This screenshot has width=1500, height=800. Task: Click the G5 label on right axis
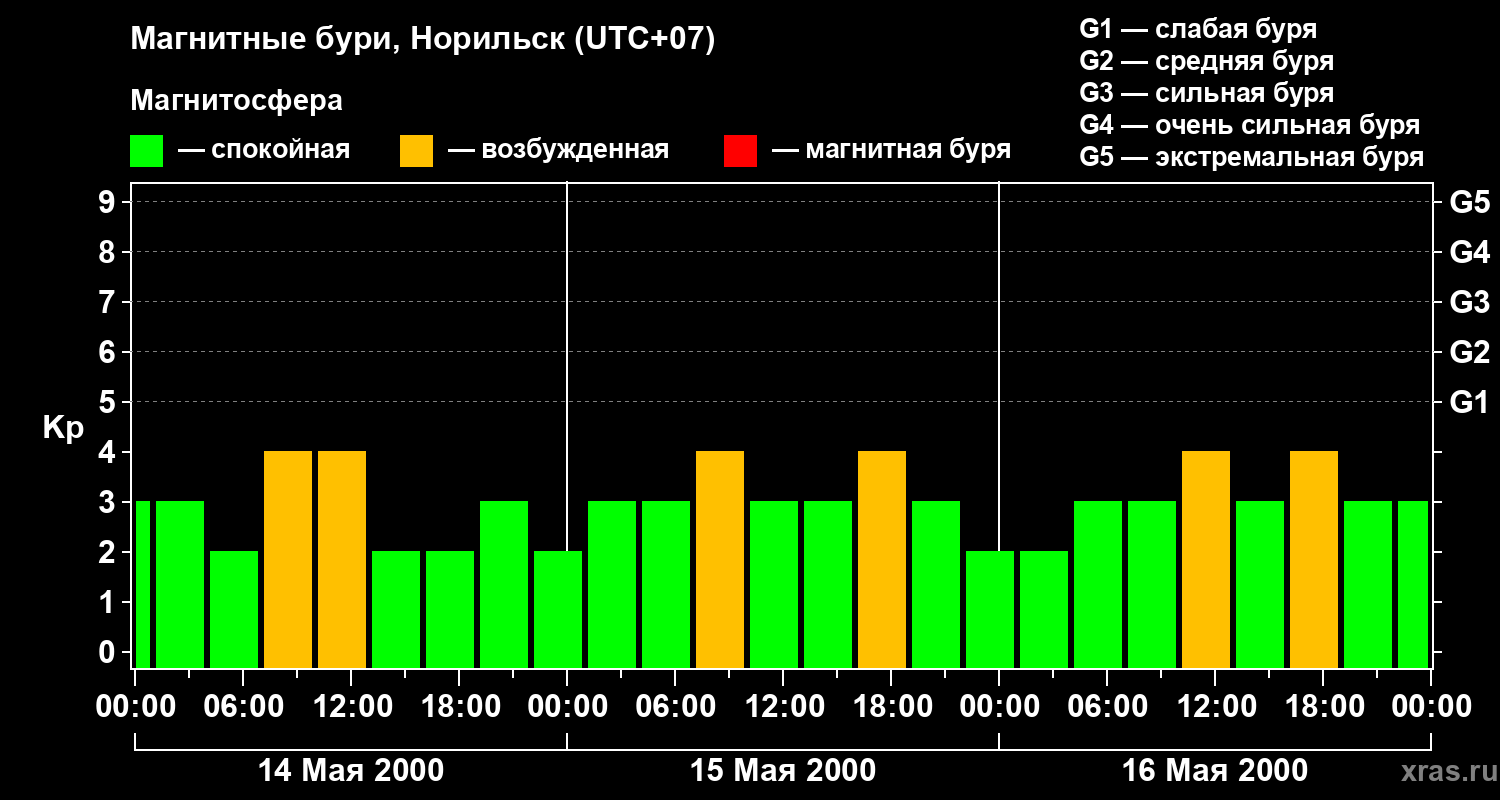[1469, 203]
